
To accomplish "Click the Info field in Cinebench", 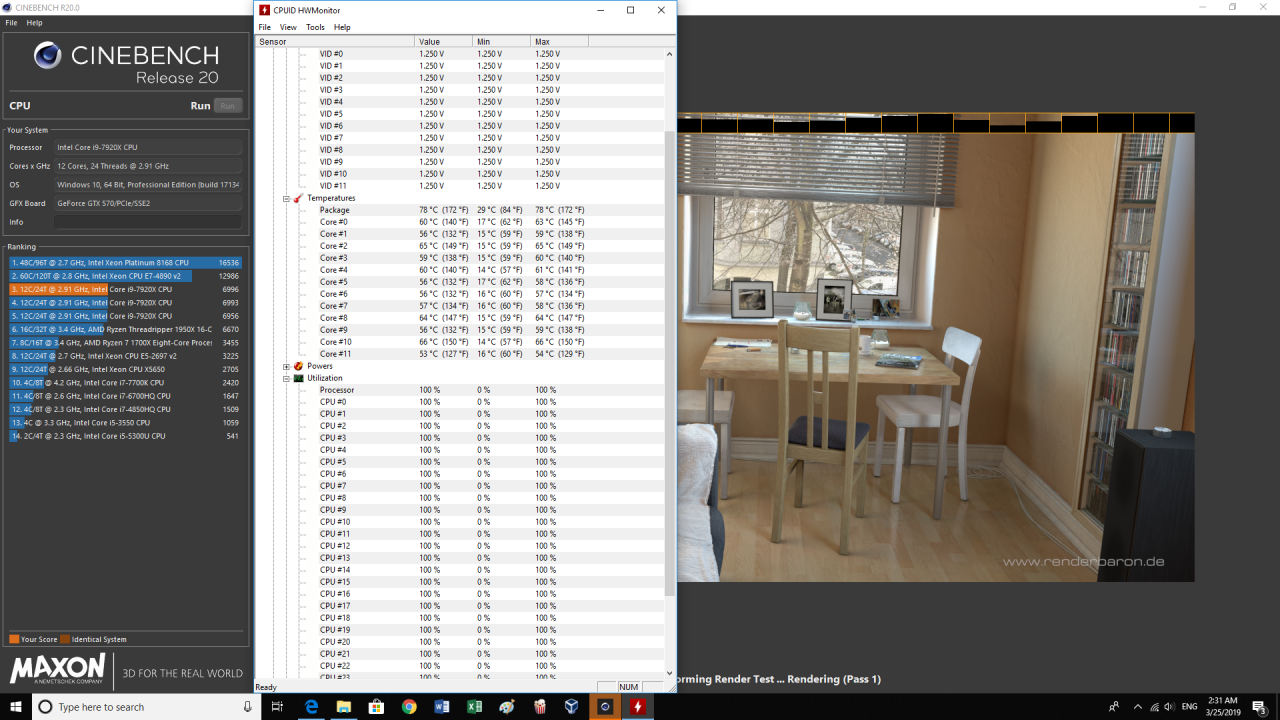I will pyautogui.click(x=148, y=222).
